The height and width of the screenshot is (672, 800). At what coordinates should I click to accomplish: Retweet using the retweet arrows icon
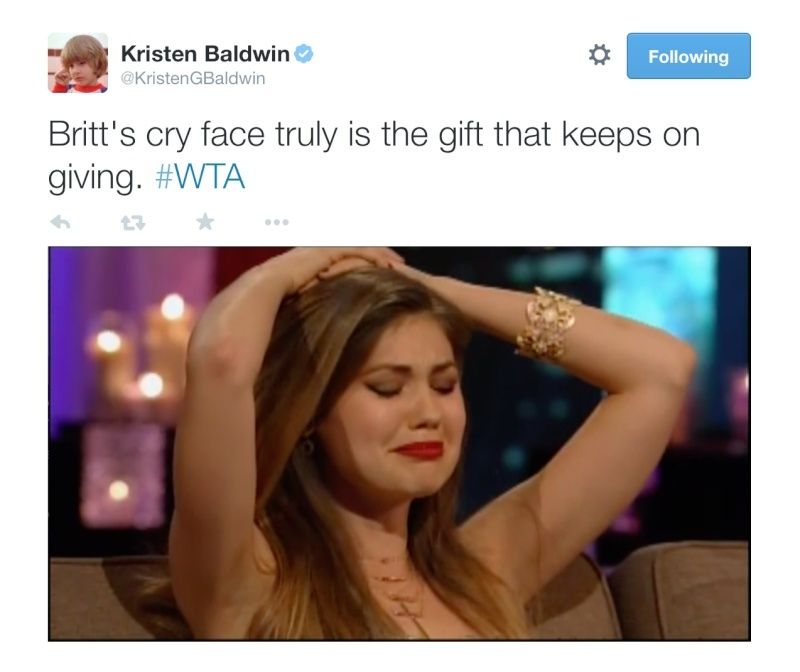coord(133,222)
